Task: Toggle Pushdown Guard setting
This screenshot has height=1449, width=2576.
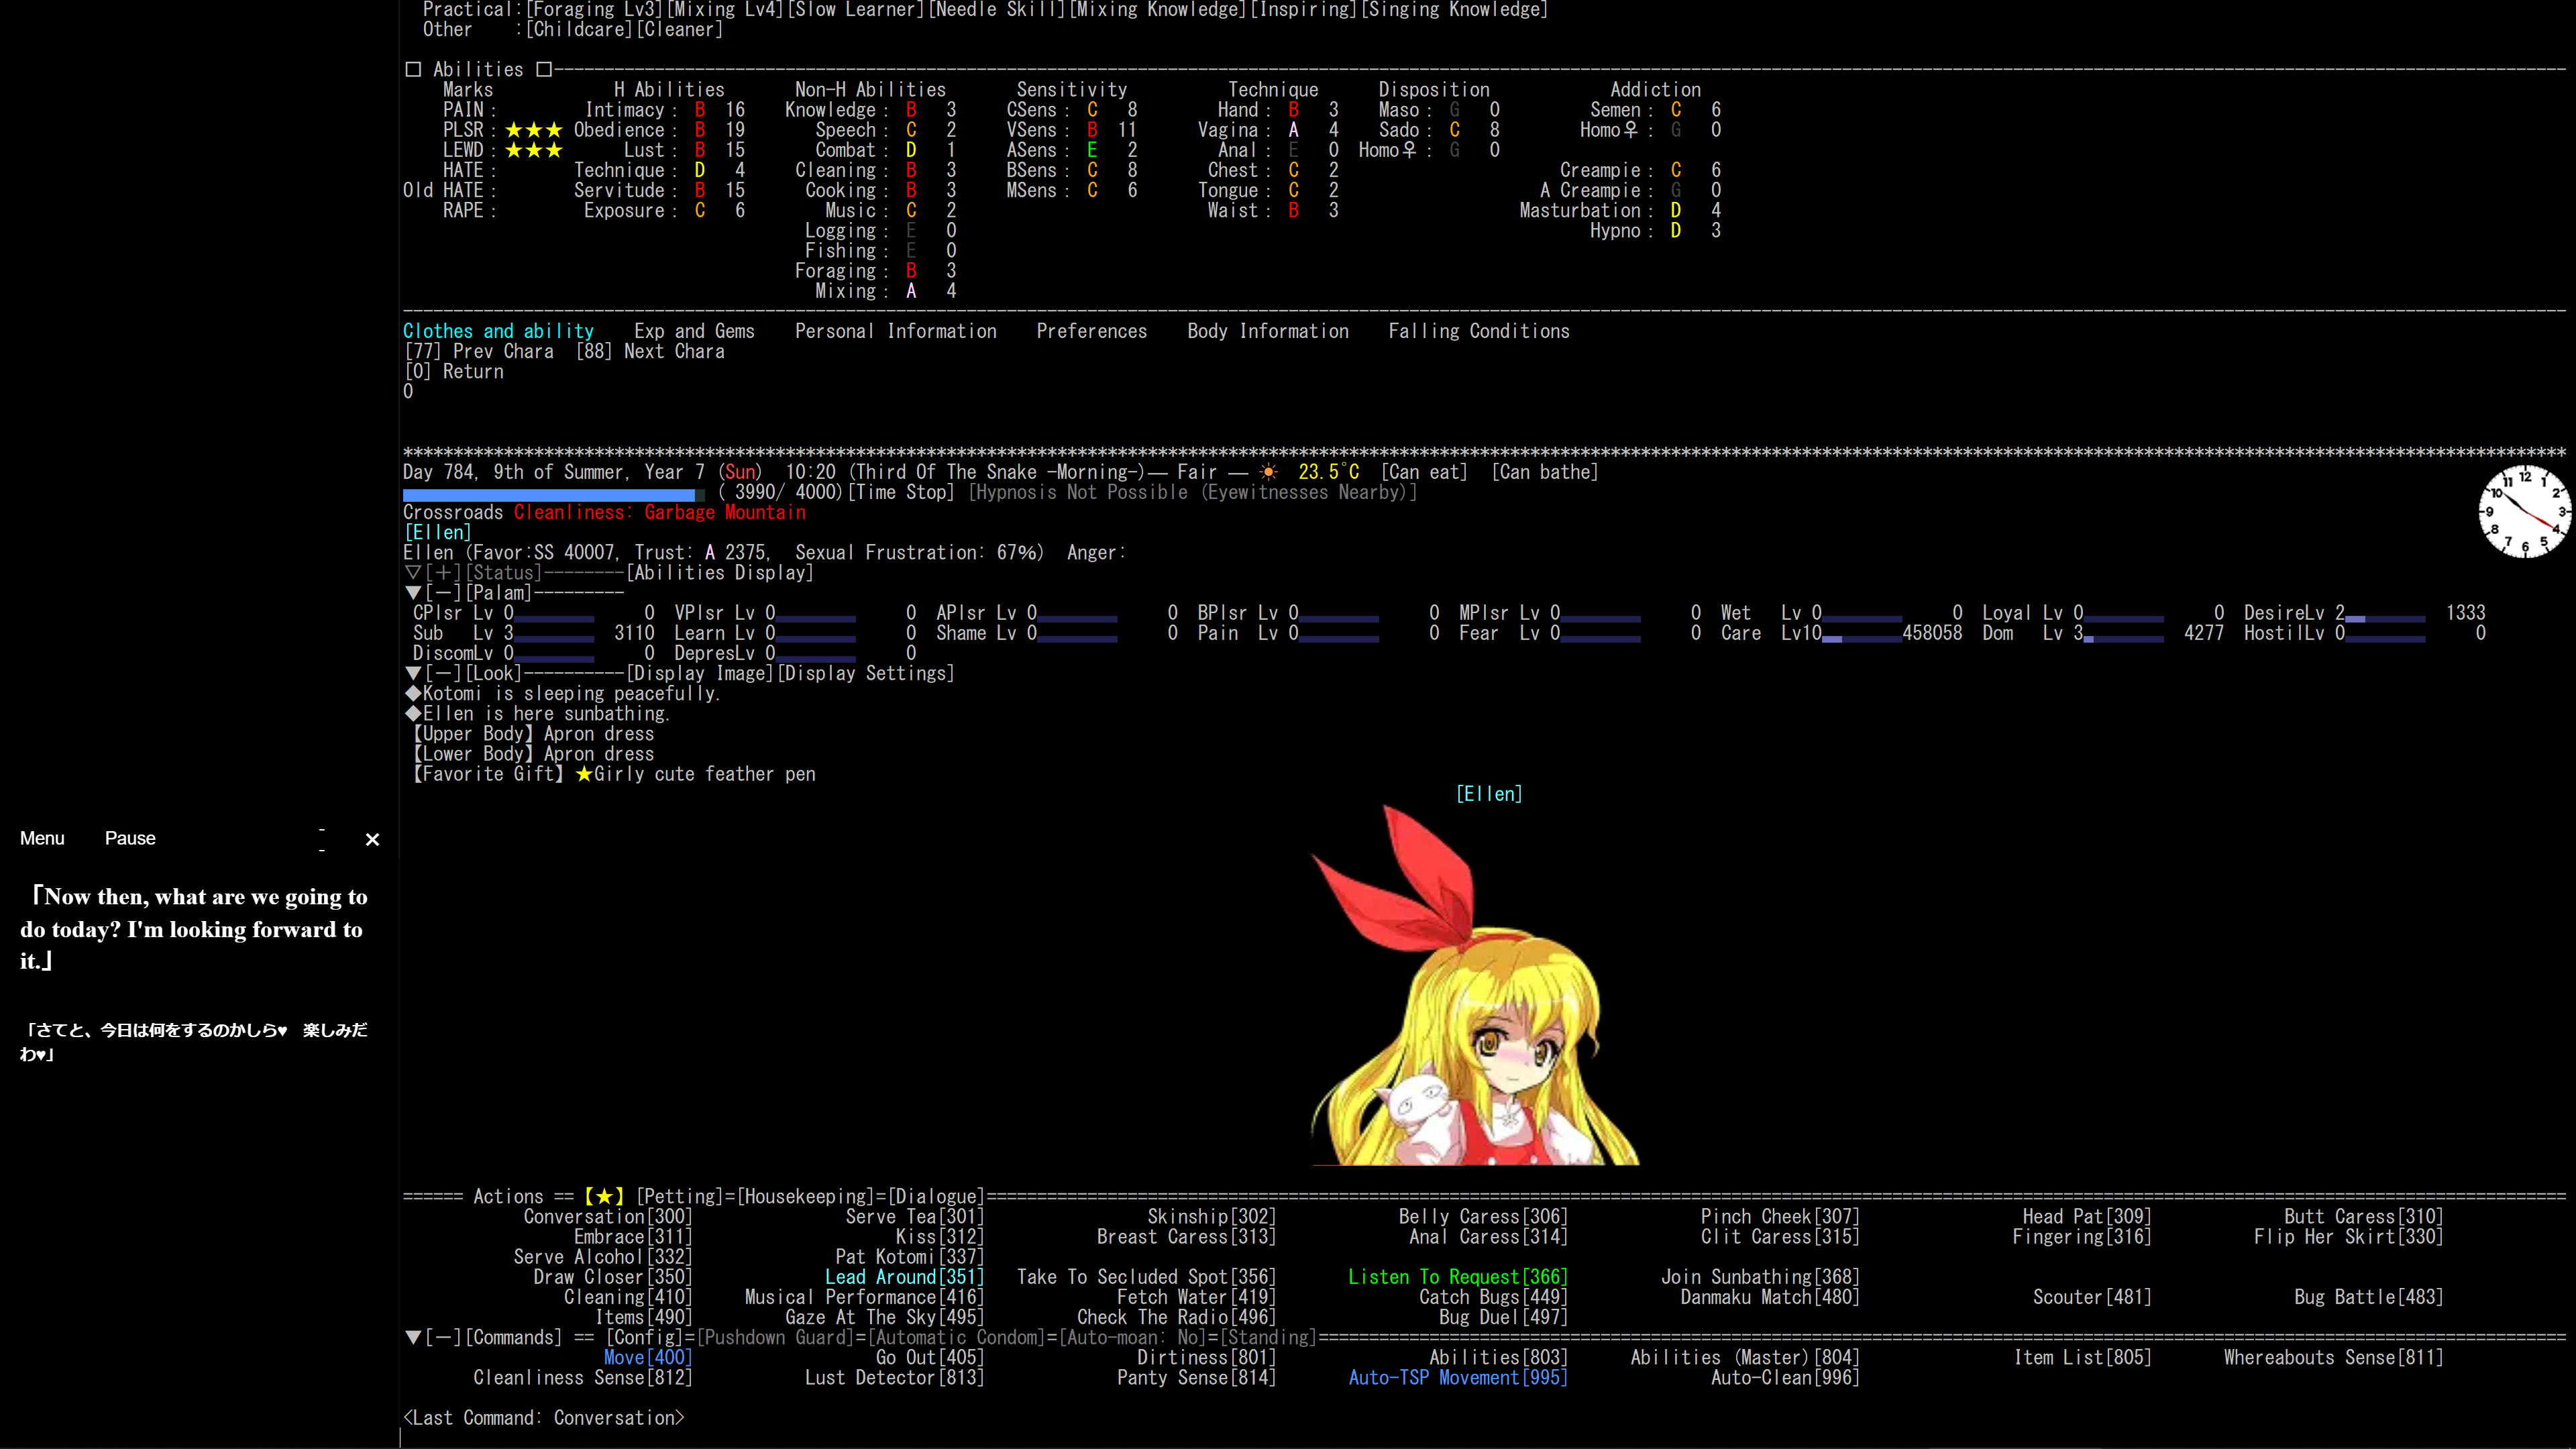Action: (x=775, y=1337)
